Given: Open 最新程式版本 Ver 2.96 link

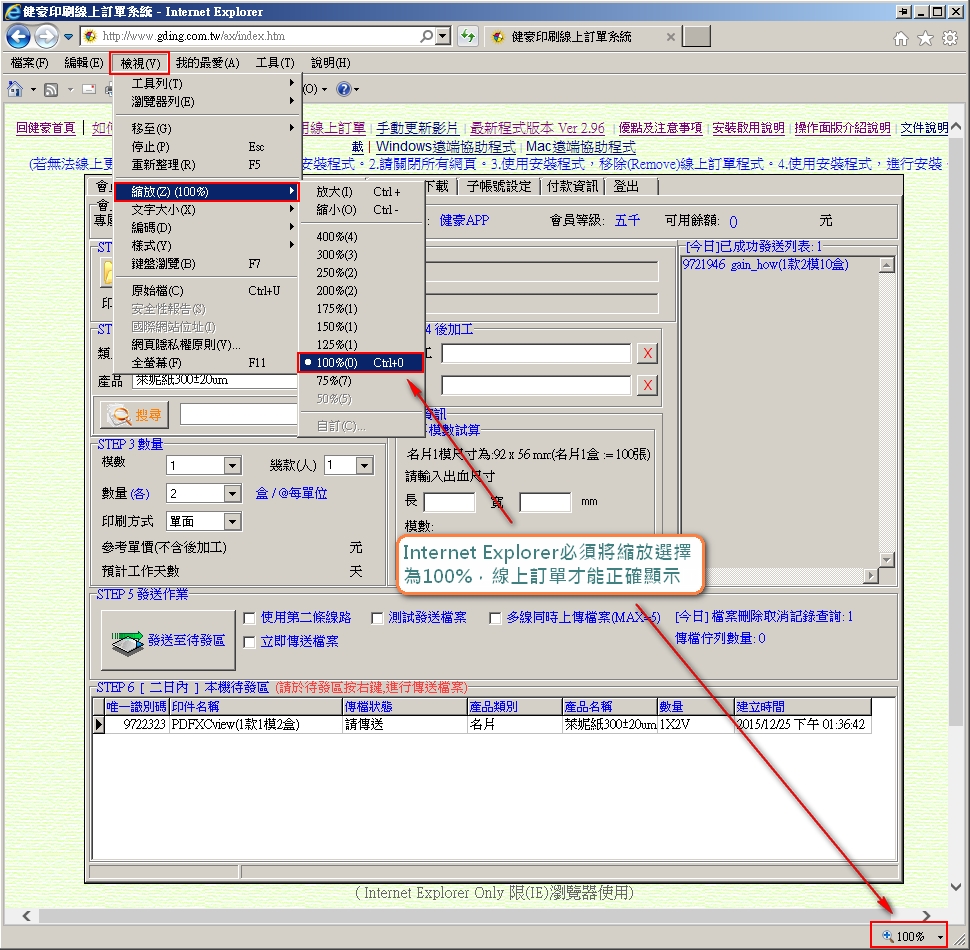Looking at the screenshot, I should (537, 128).
